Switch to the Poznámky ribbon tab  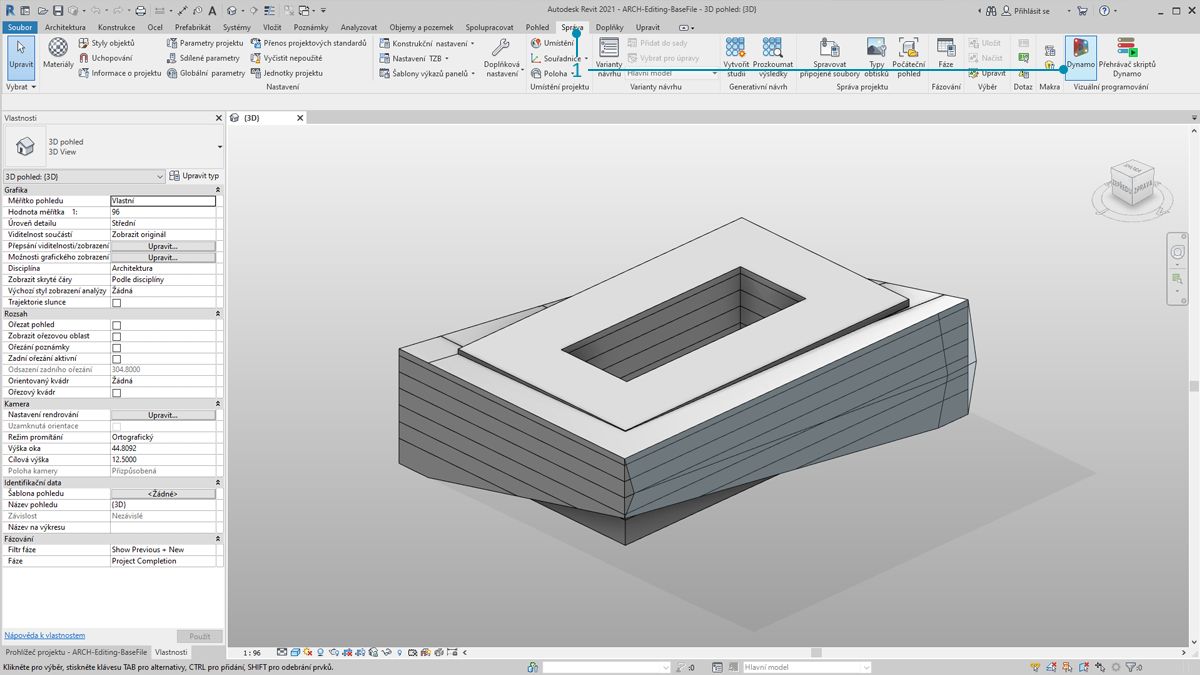(x=311, y=27)
